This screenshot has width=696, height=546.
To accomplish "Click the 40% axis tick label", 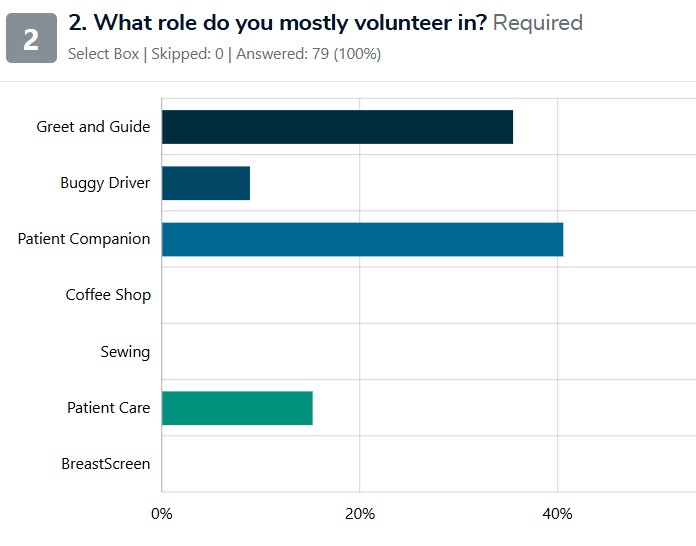I will 557,514.
